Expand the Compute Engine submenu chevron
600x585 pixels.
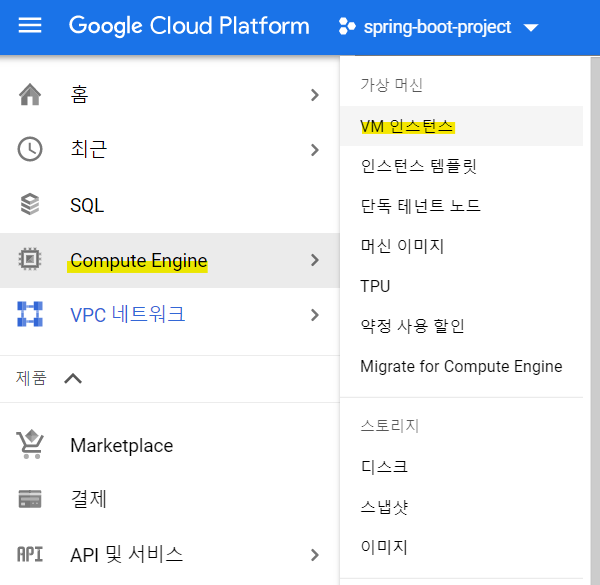(x=315, y=260)
